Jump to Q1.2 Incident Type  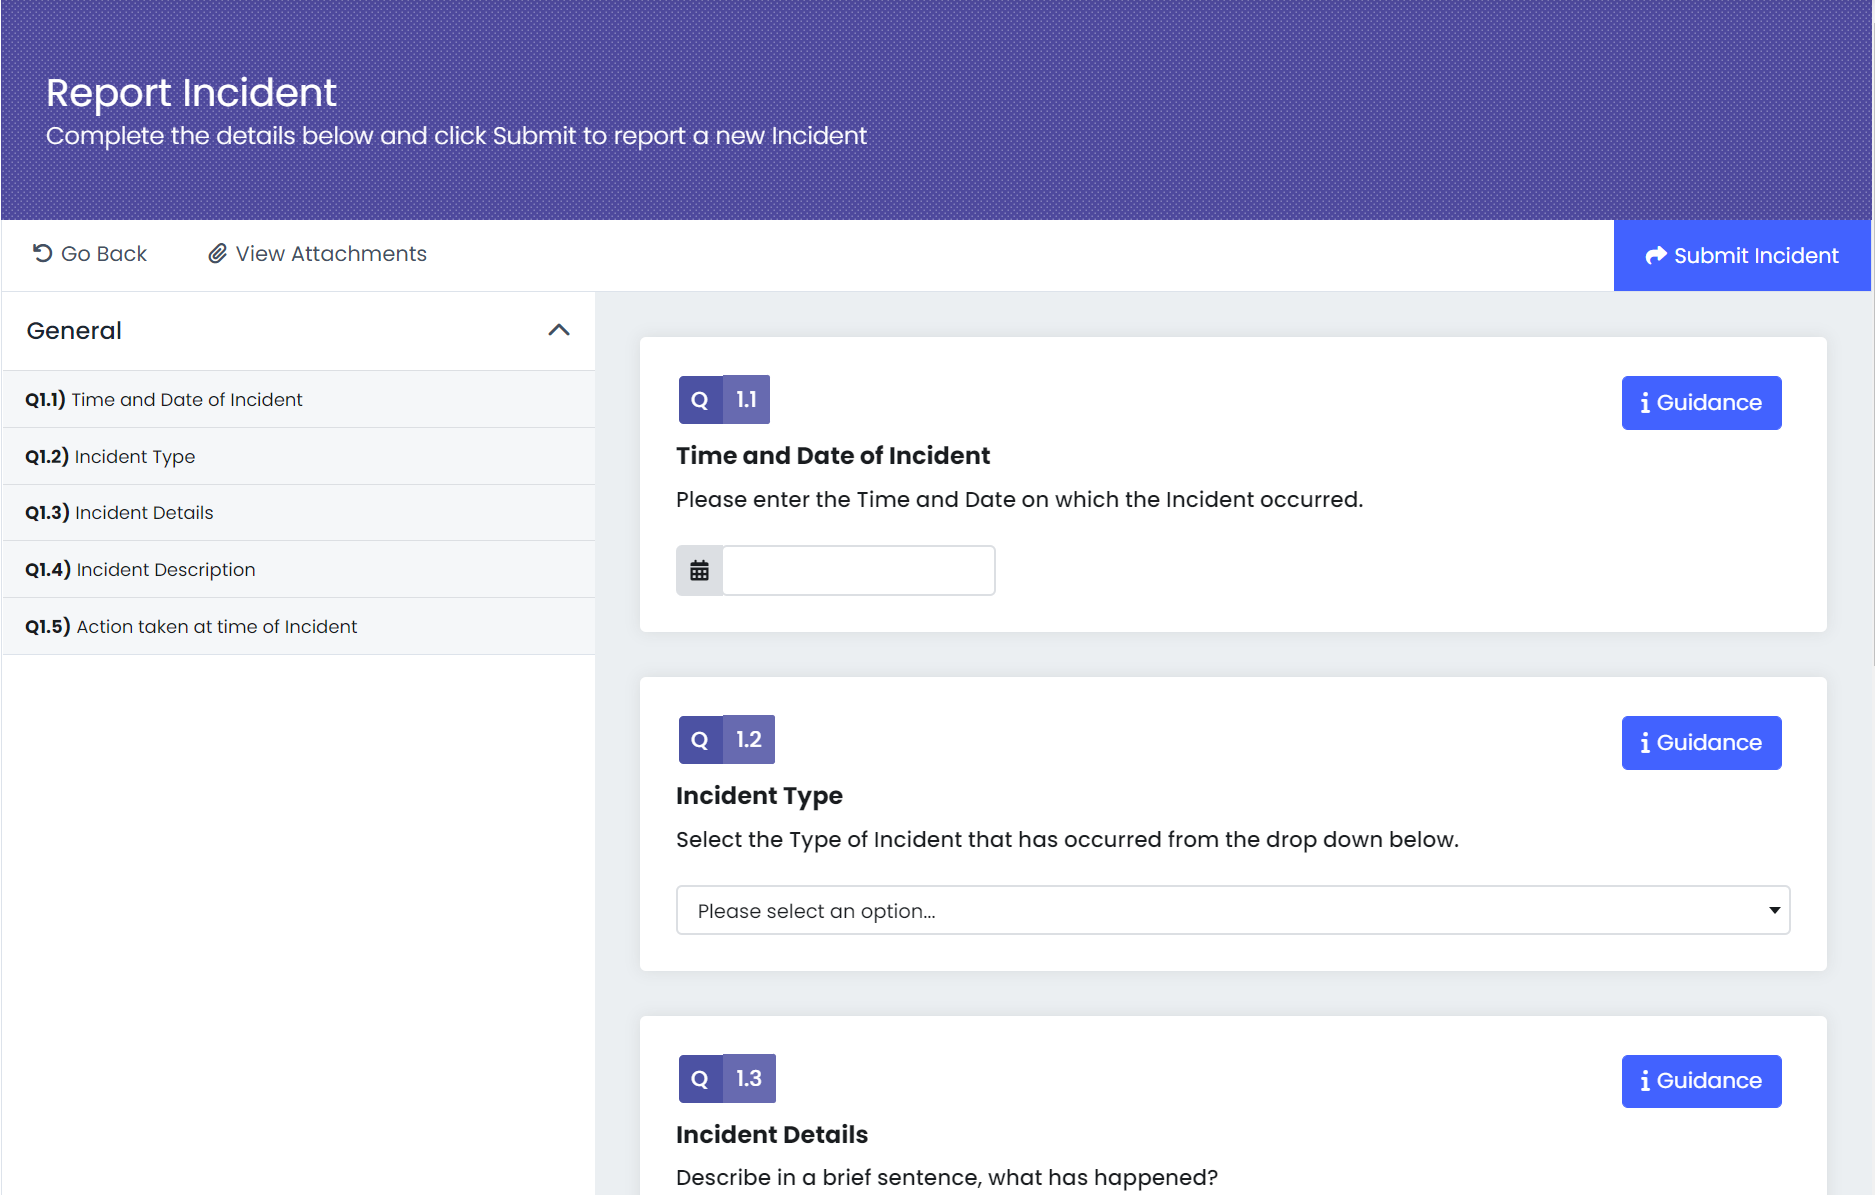click(298, 456)
